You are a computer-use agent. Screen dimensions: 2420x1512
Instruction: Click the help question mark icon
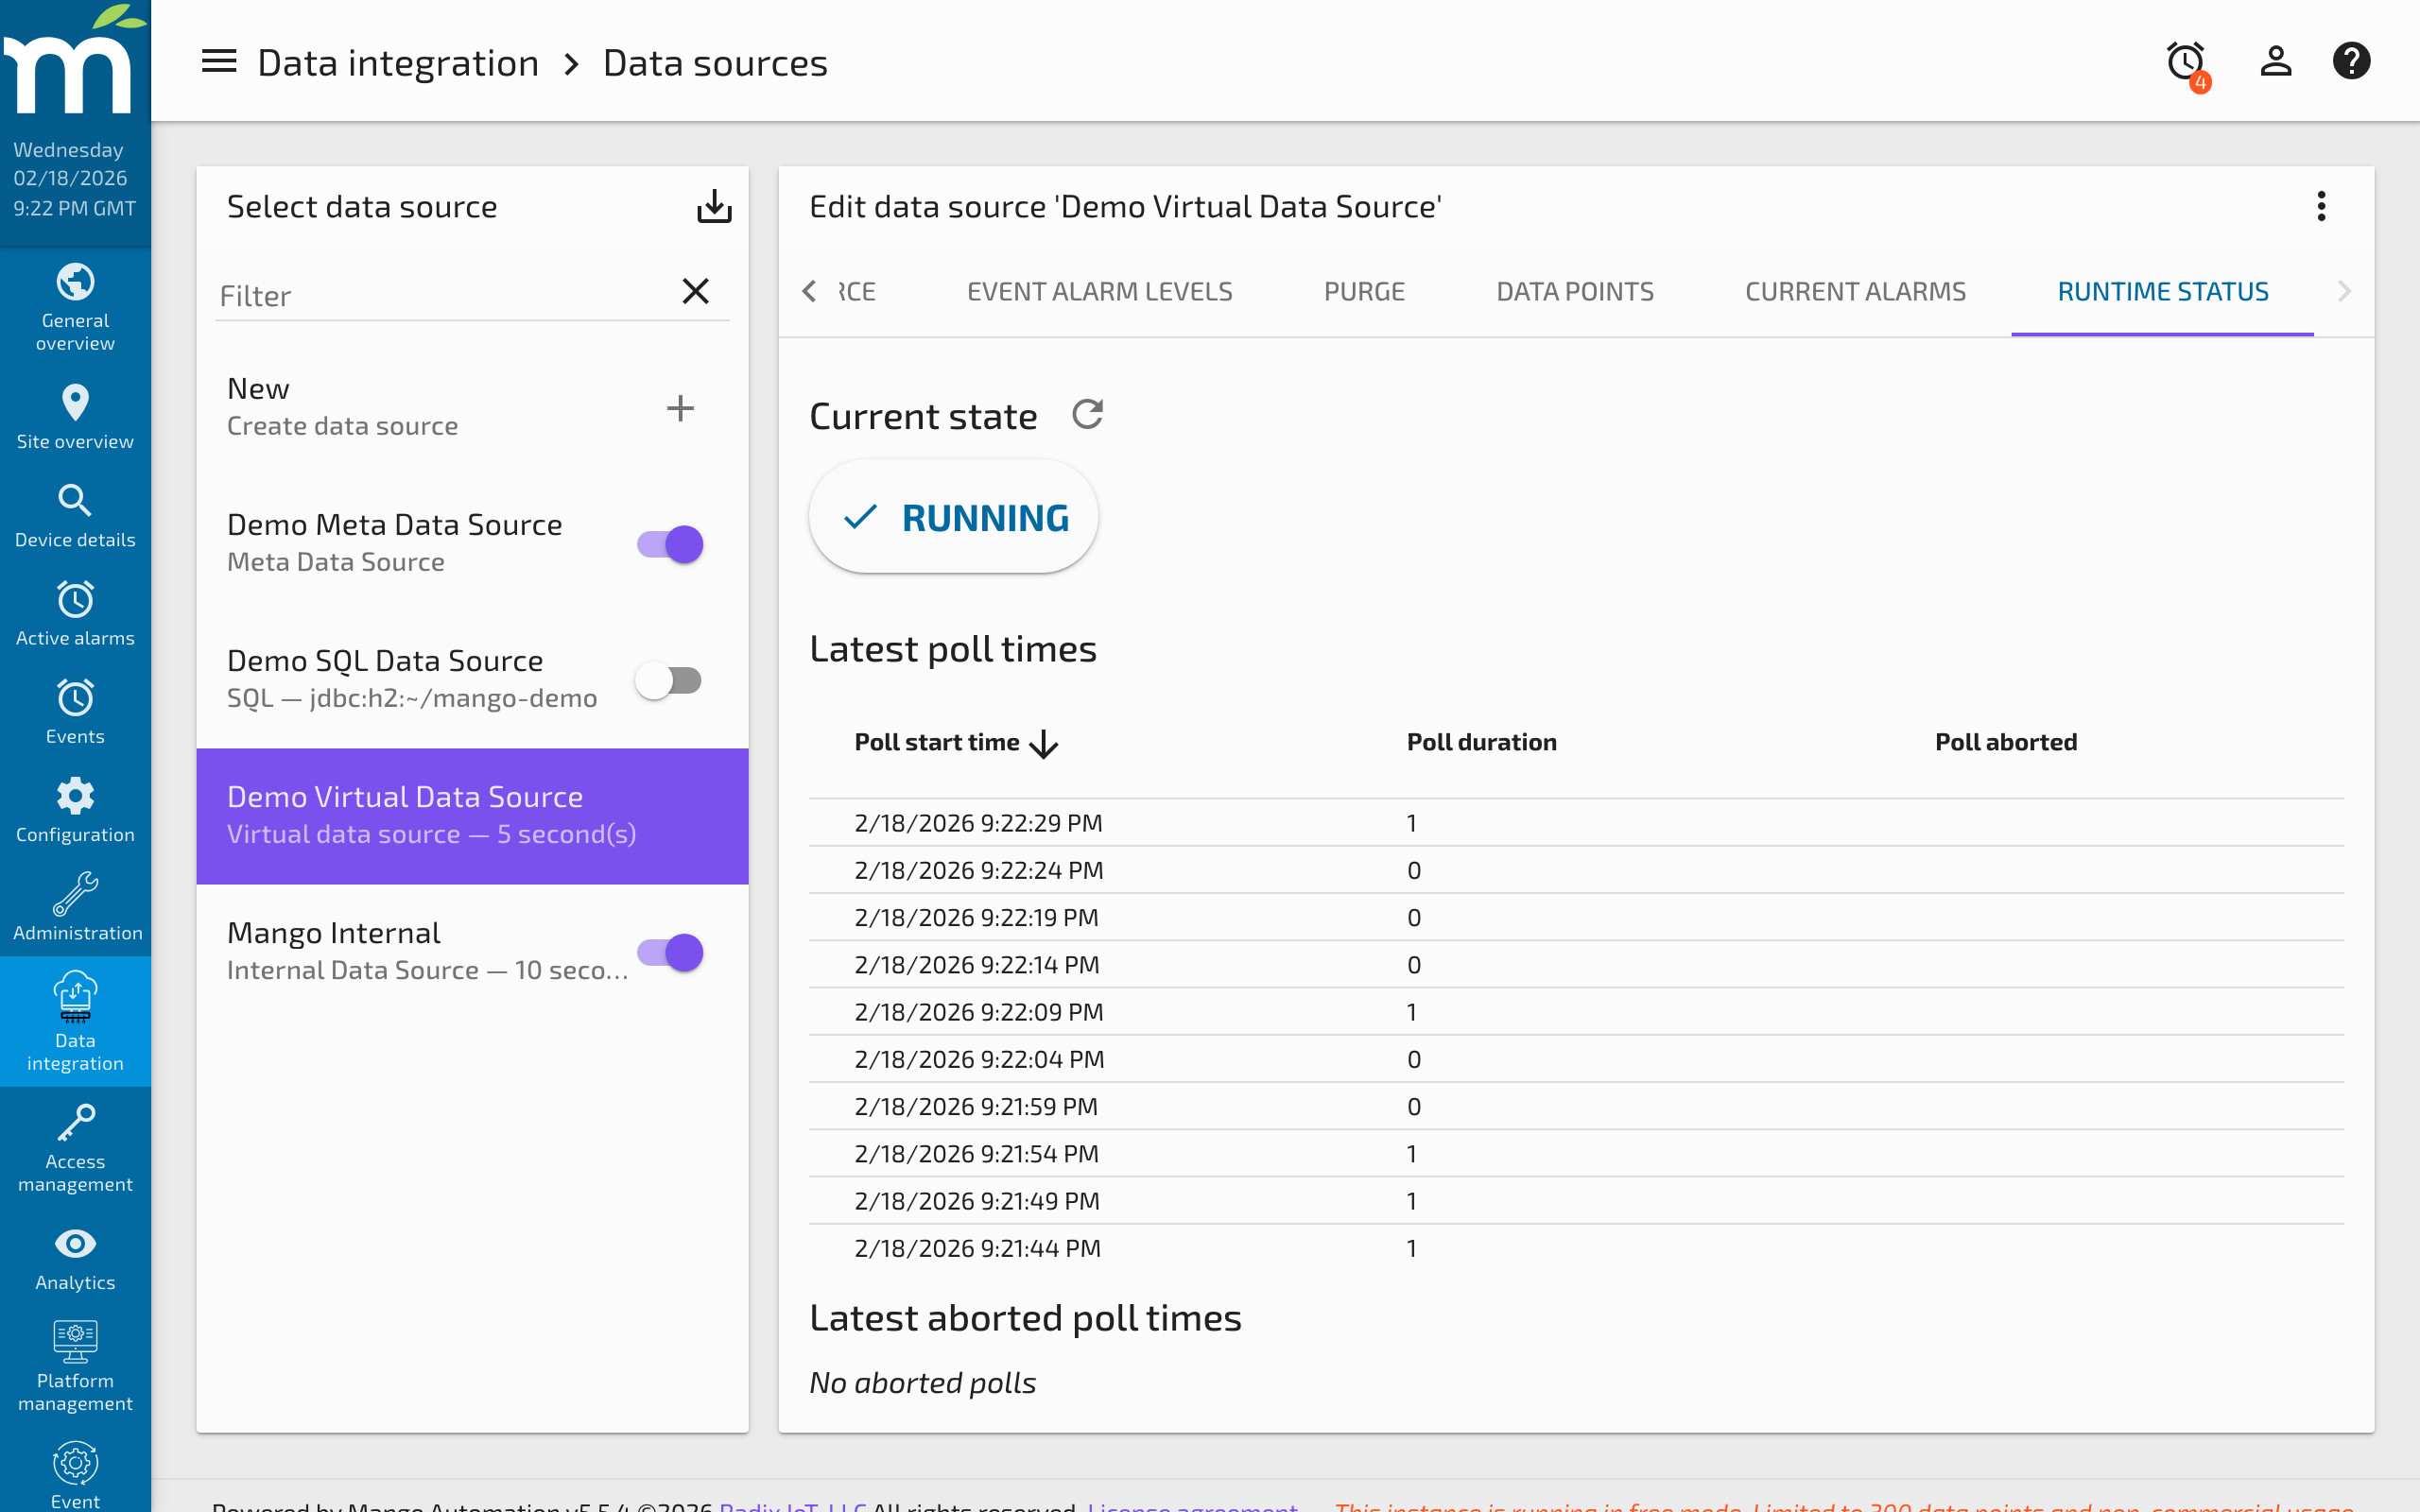click(x=2351, y=60)
